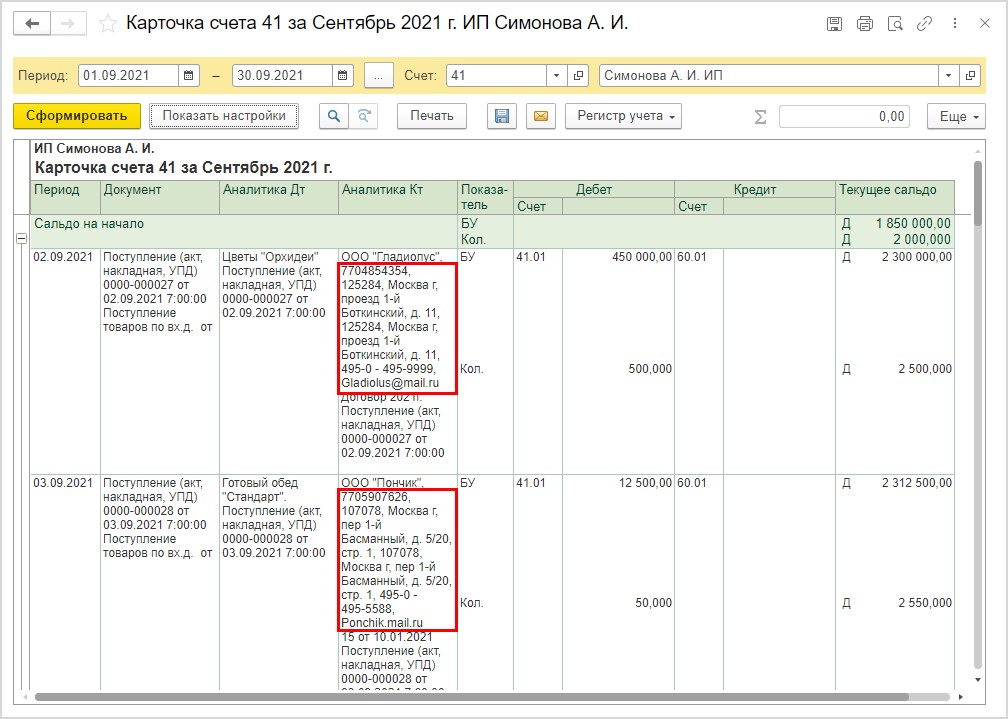Screen dimensions: 1008x719
Task: Click the sum field showing 0,00
Action: [x=844, y=116]
